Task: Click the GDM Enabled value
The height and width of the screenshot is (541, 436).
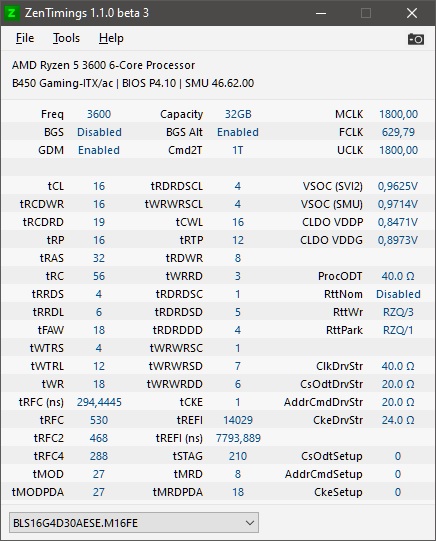Action: coord(99,150)
